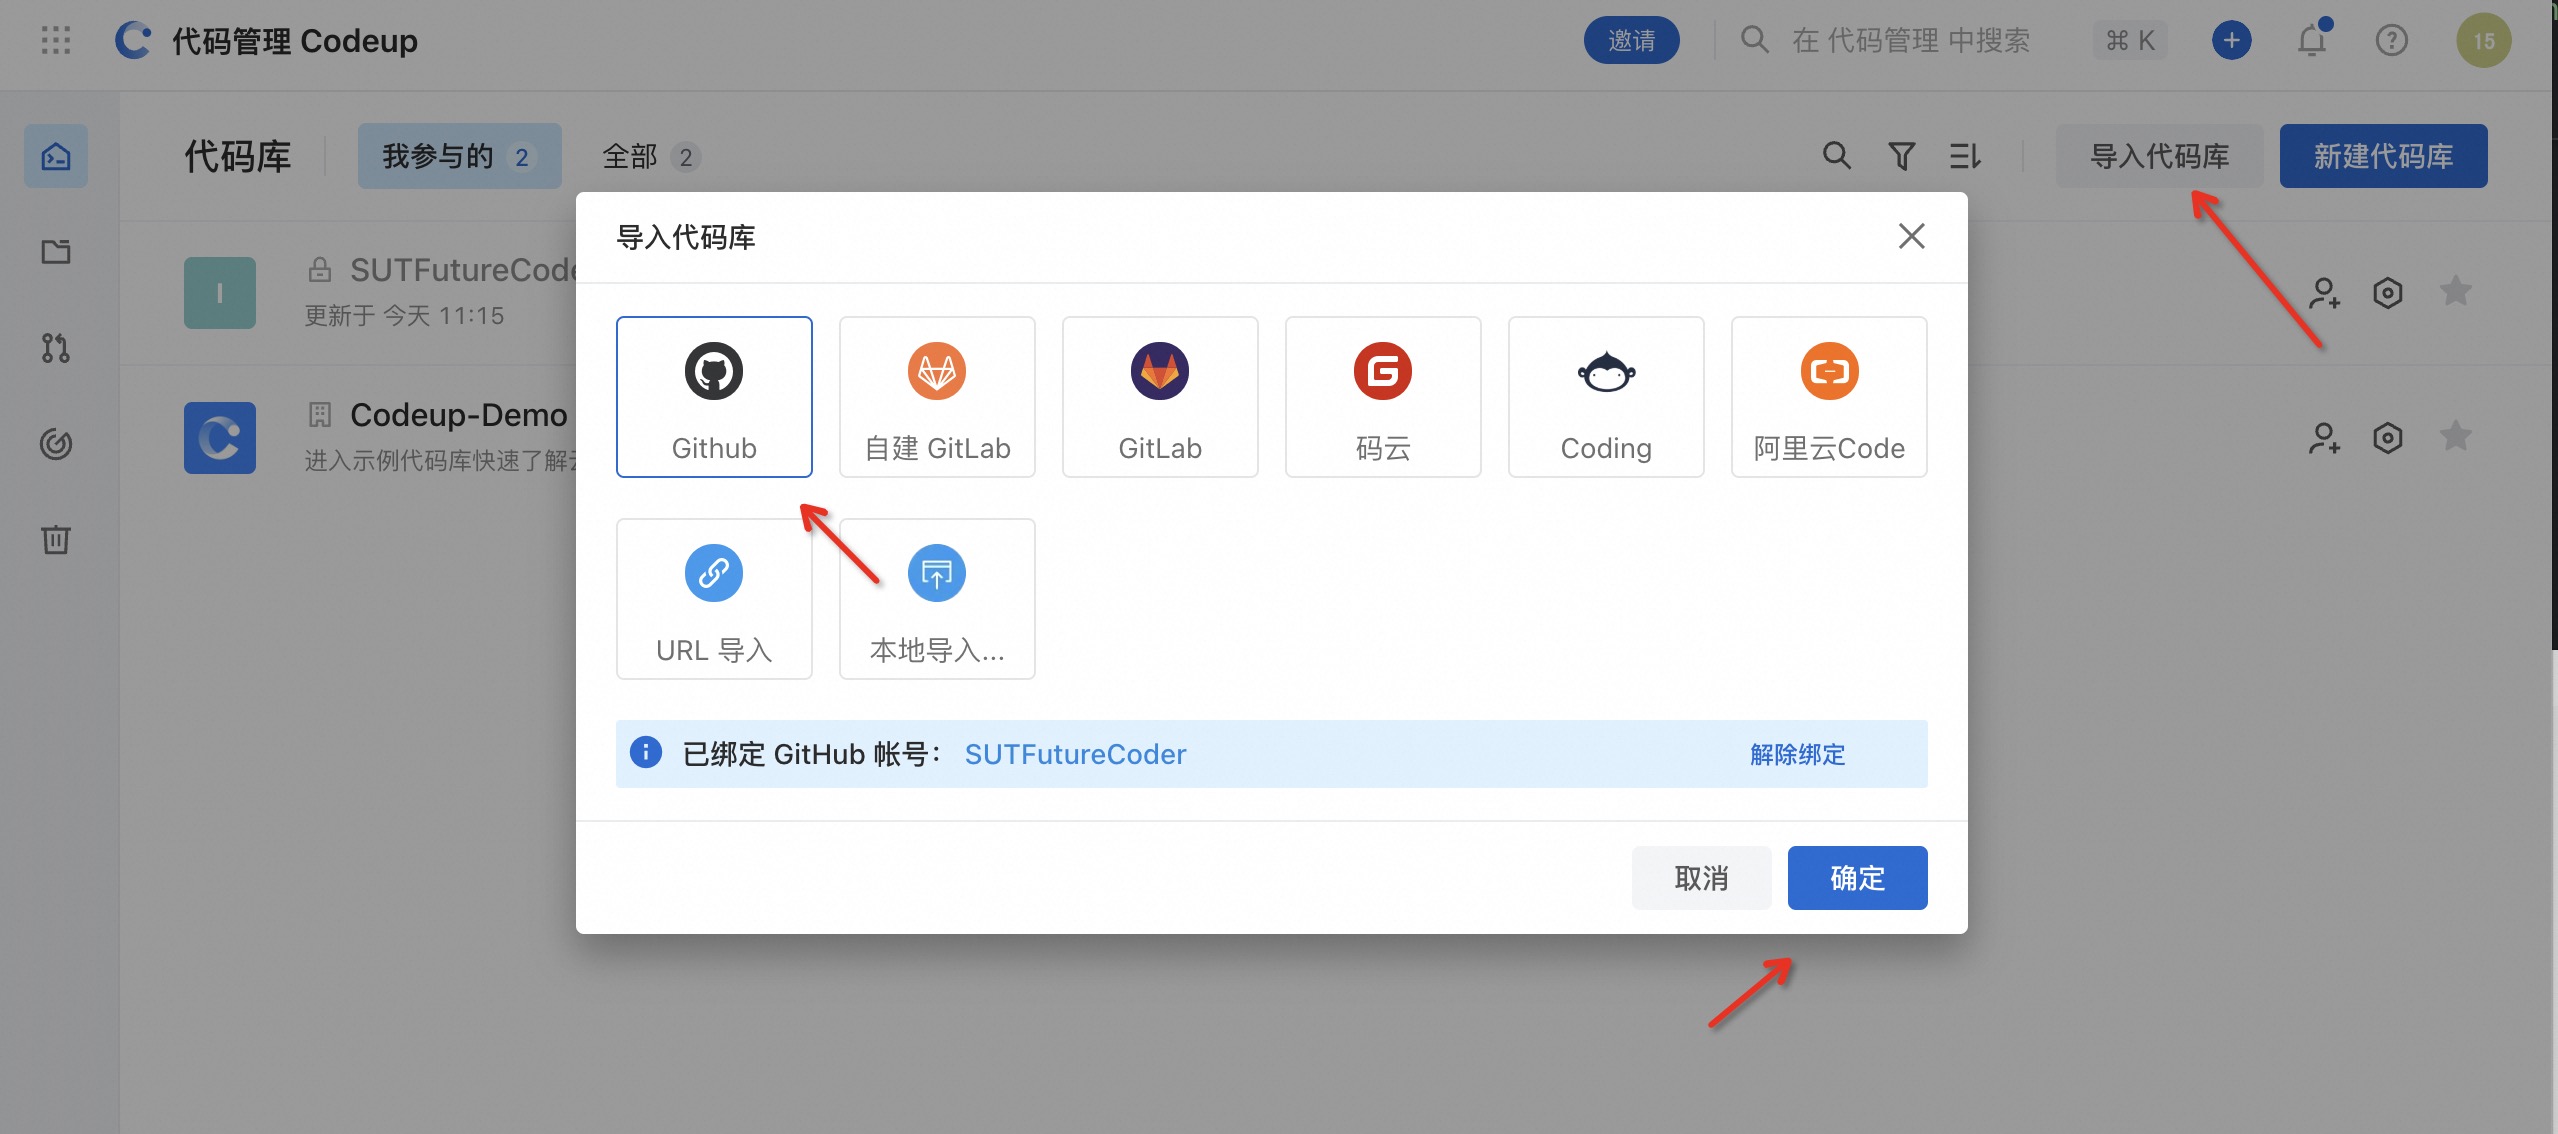The width and height of the screenshot is (2558, 1134).
Task: Click the 新建代码库 button
Action: (2383, 156)
